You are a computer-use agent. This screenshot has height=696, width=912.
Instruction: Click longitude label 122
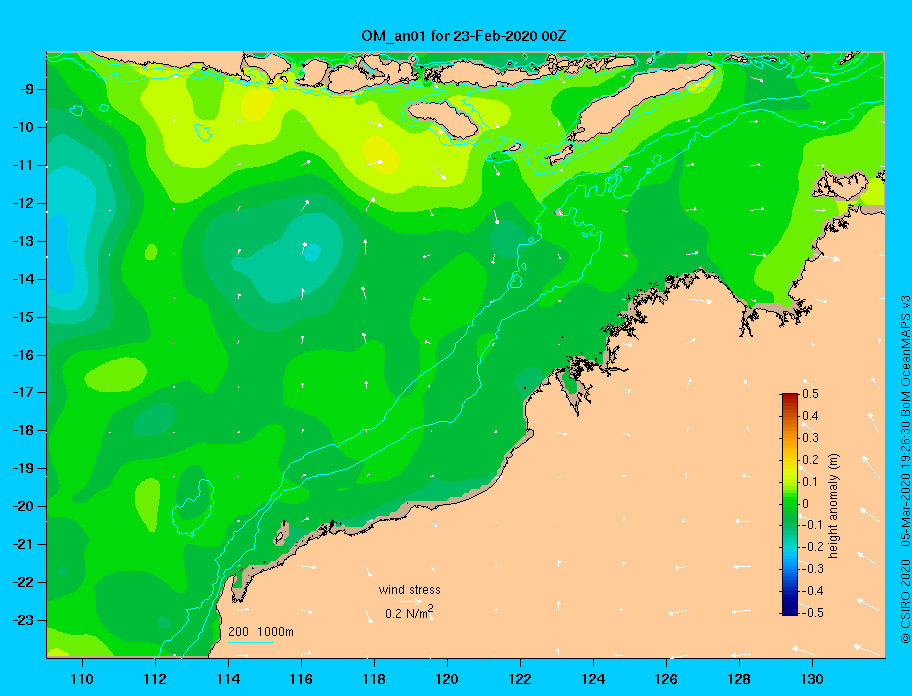(x=520, y=679)
